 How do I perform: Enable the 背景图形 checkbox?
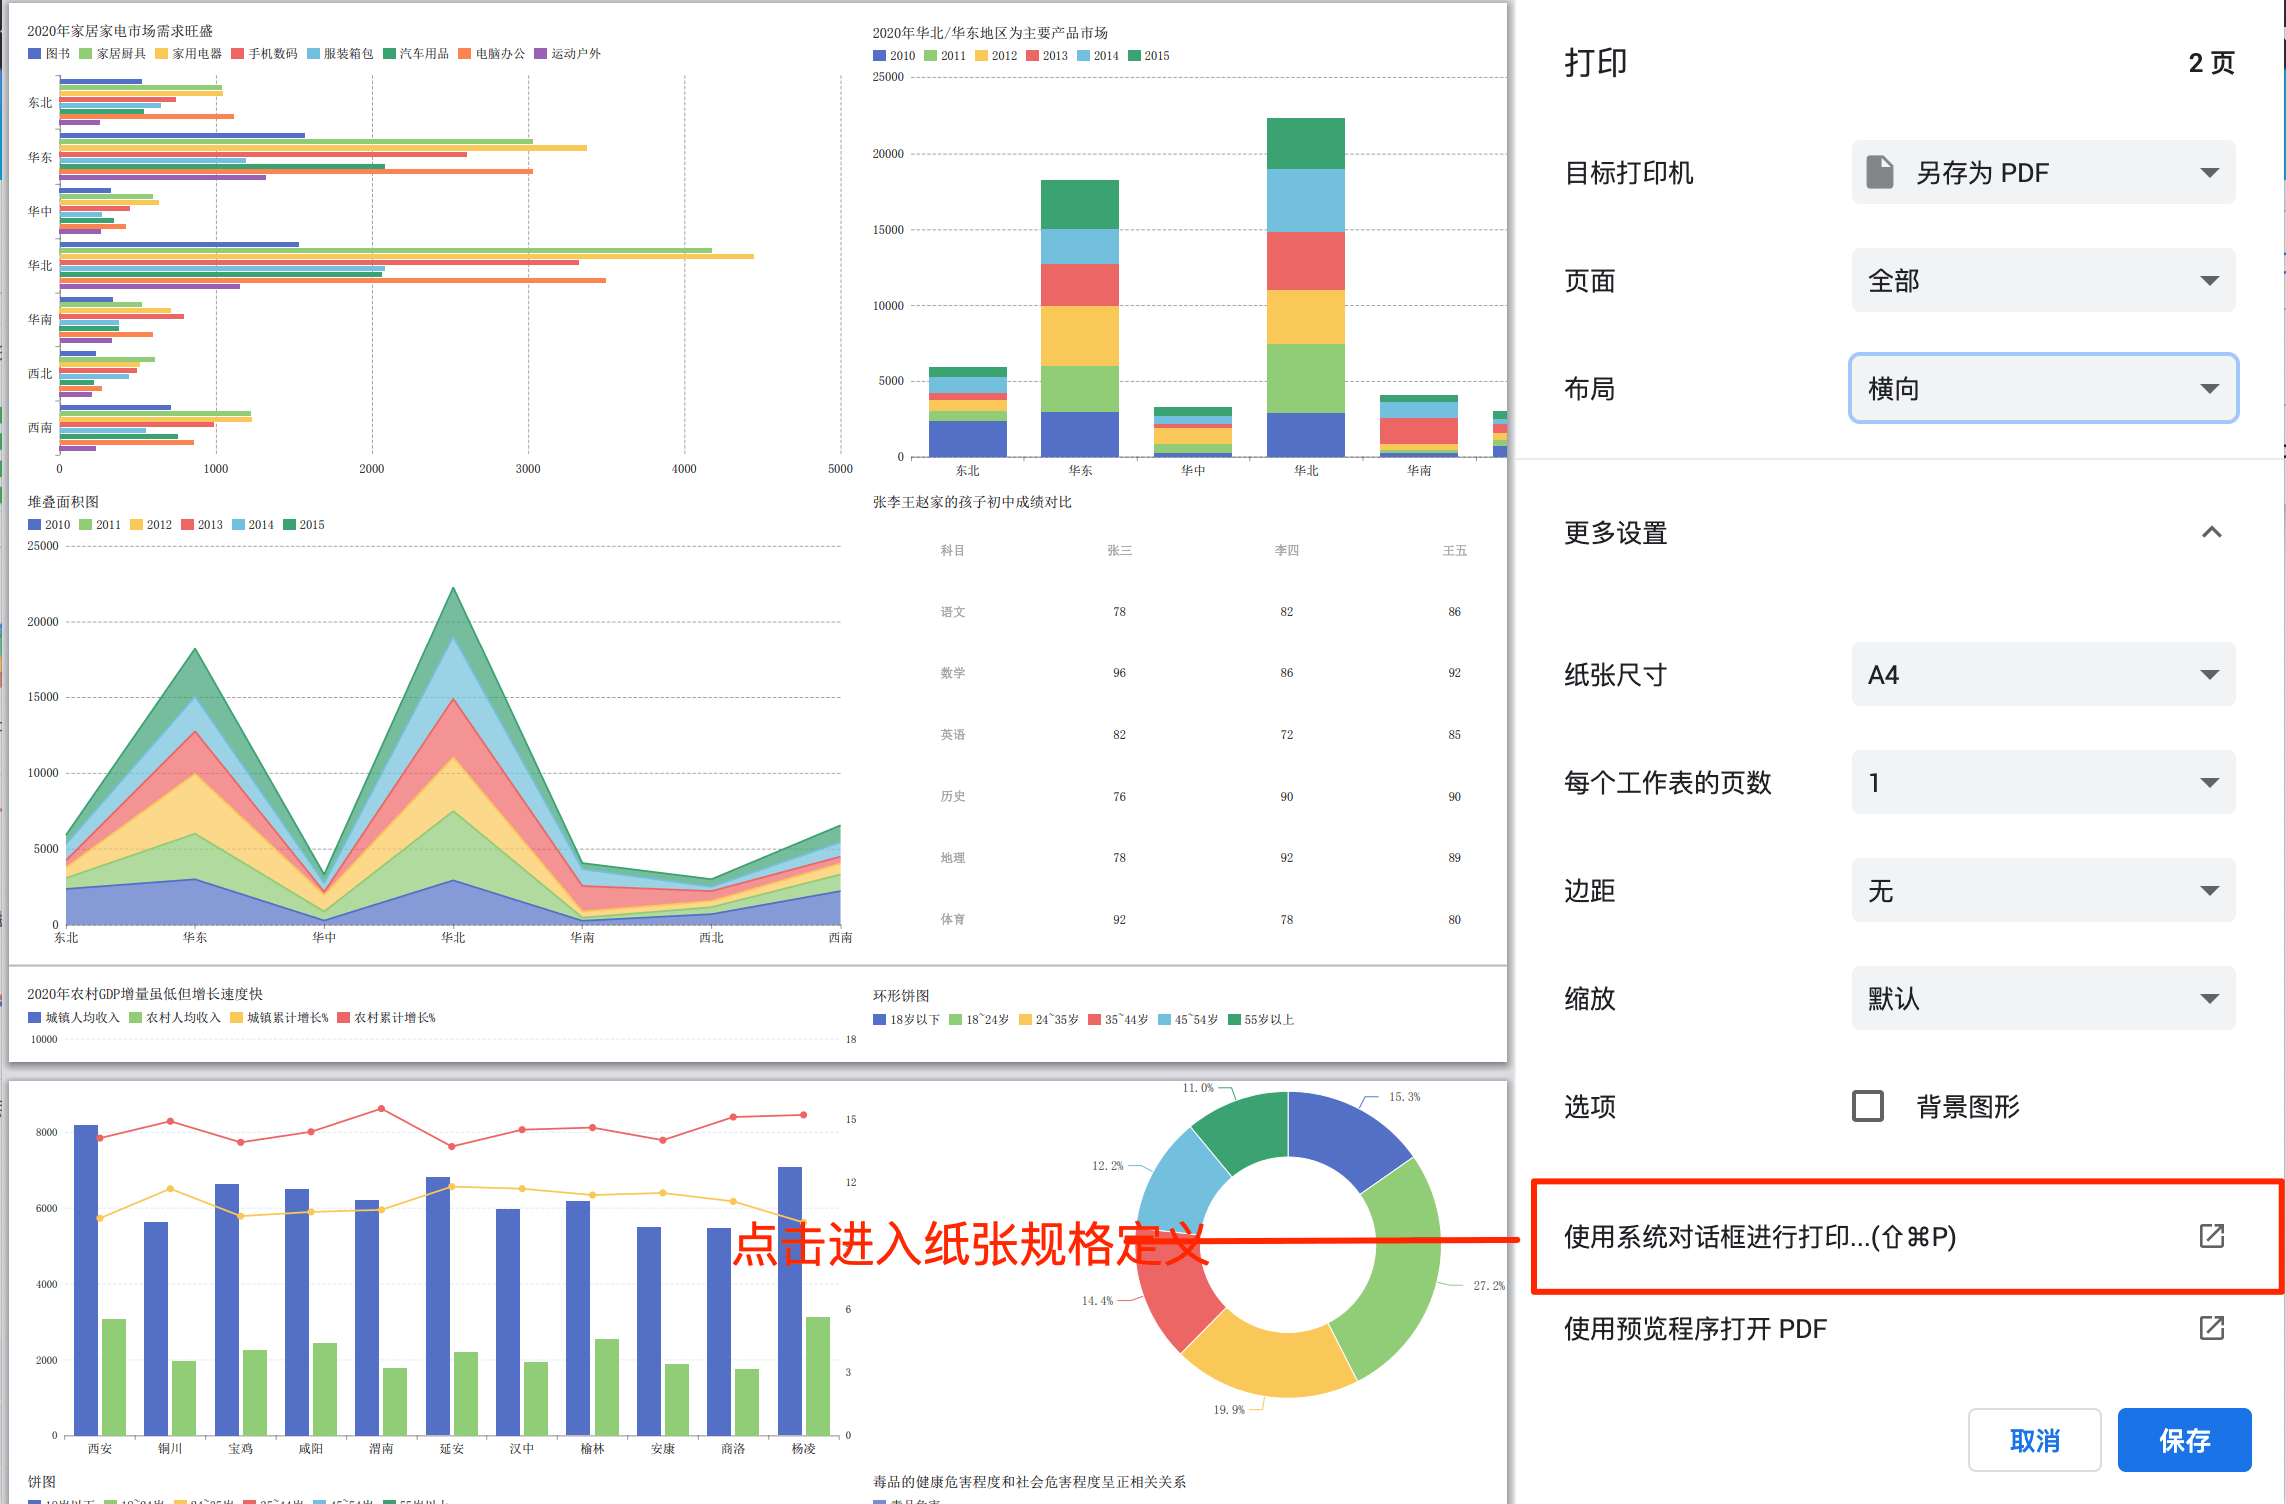1867,1106
